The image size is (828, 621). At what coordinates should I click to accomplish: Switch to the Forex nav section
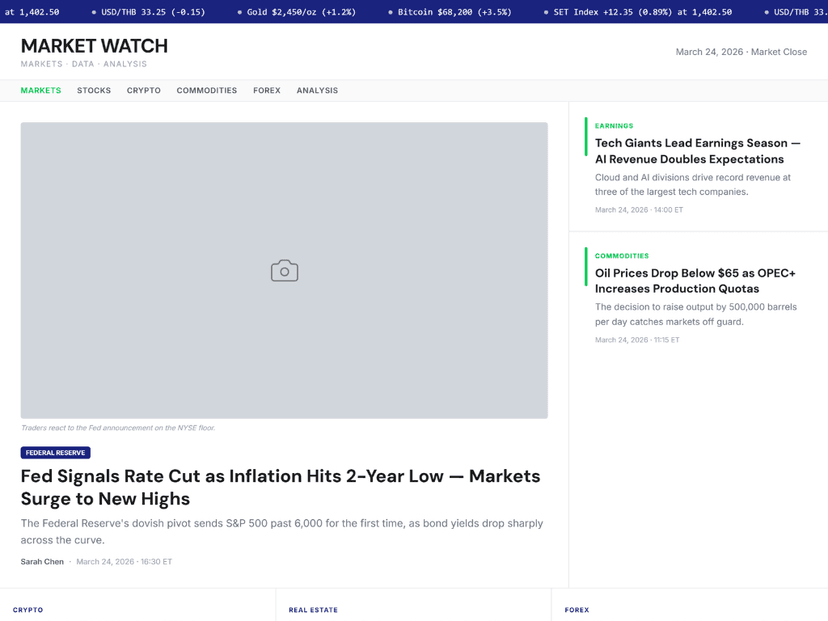tap(267, 90)
